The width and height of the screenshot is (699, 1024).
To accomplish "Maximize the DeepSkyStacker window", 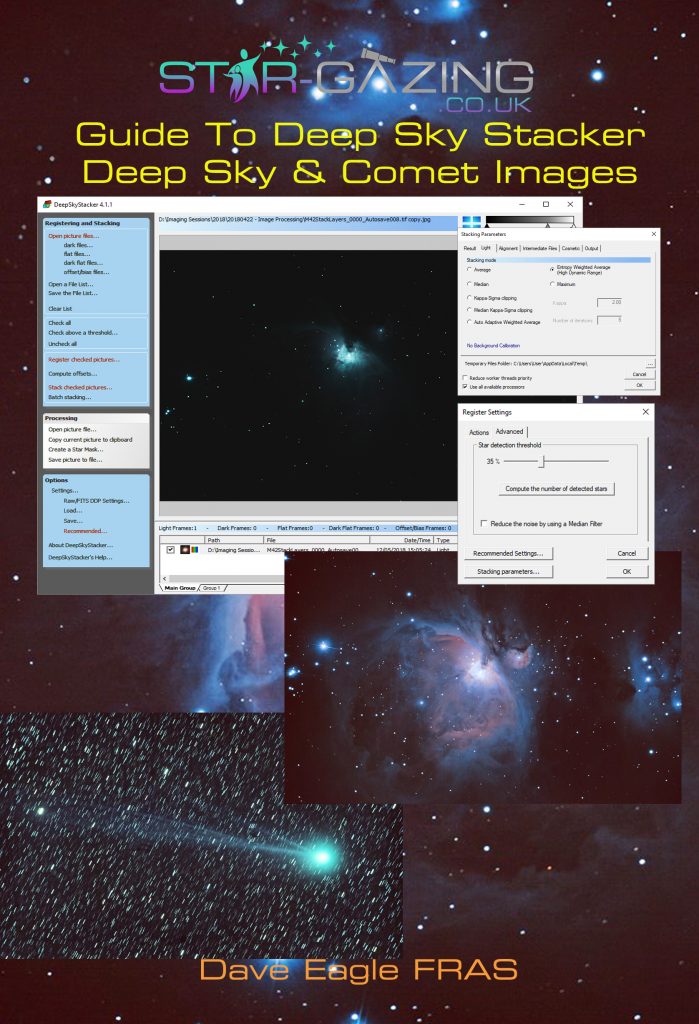I will tap(545, 204).
